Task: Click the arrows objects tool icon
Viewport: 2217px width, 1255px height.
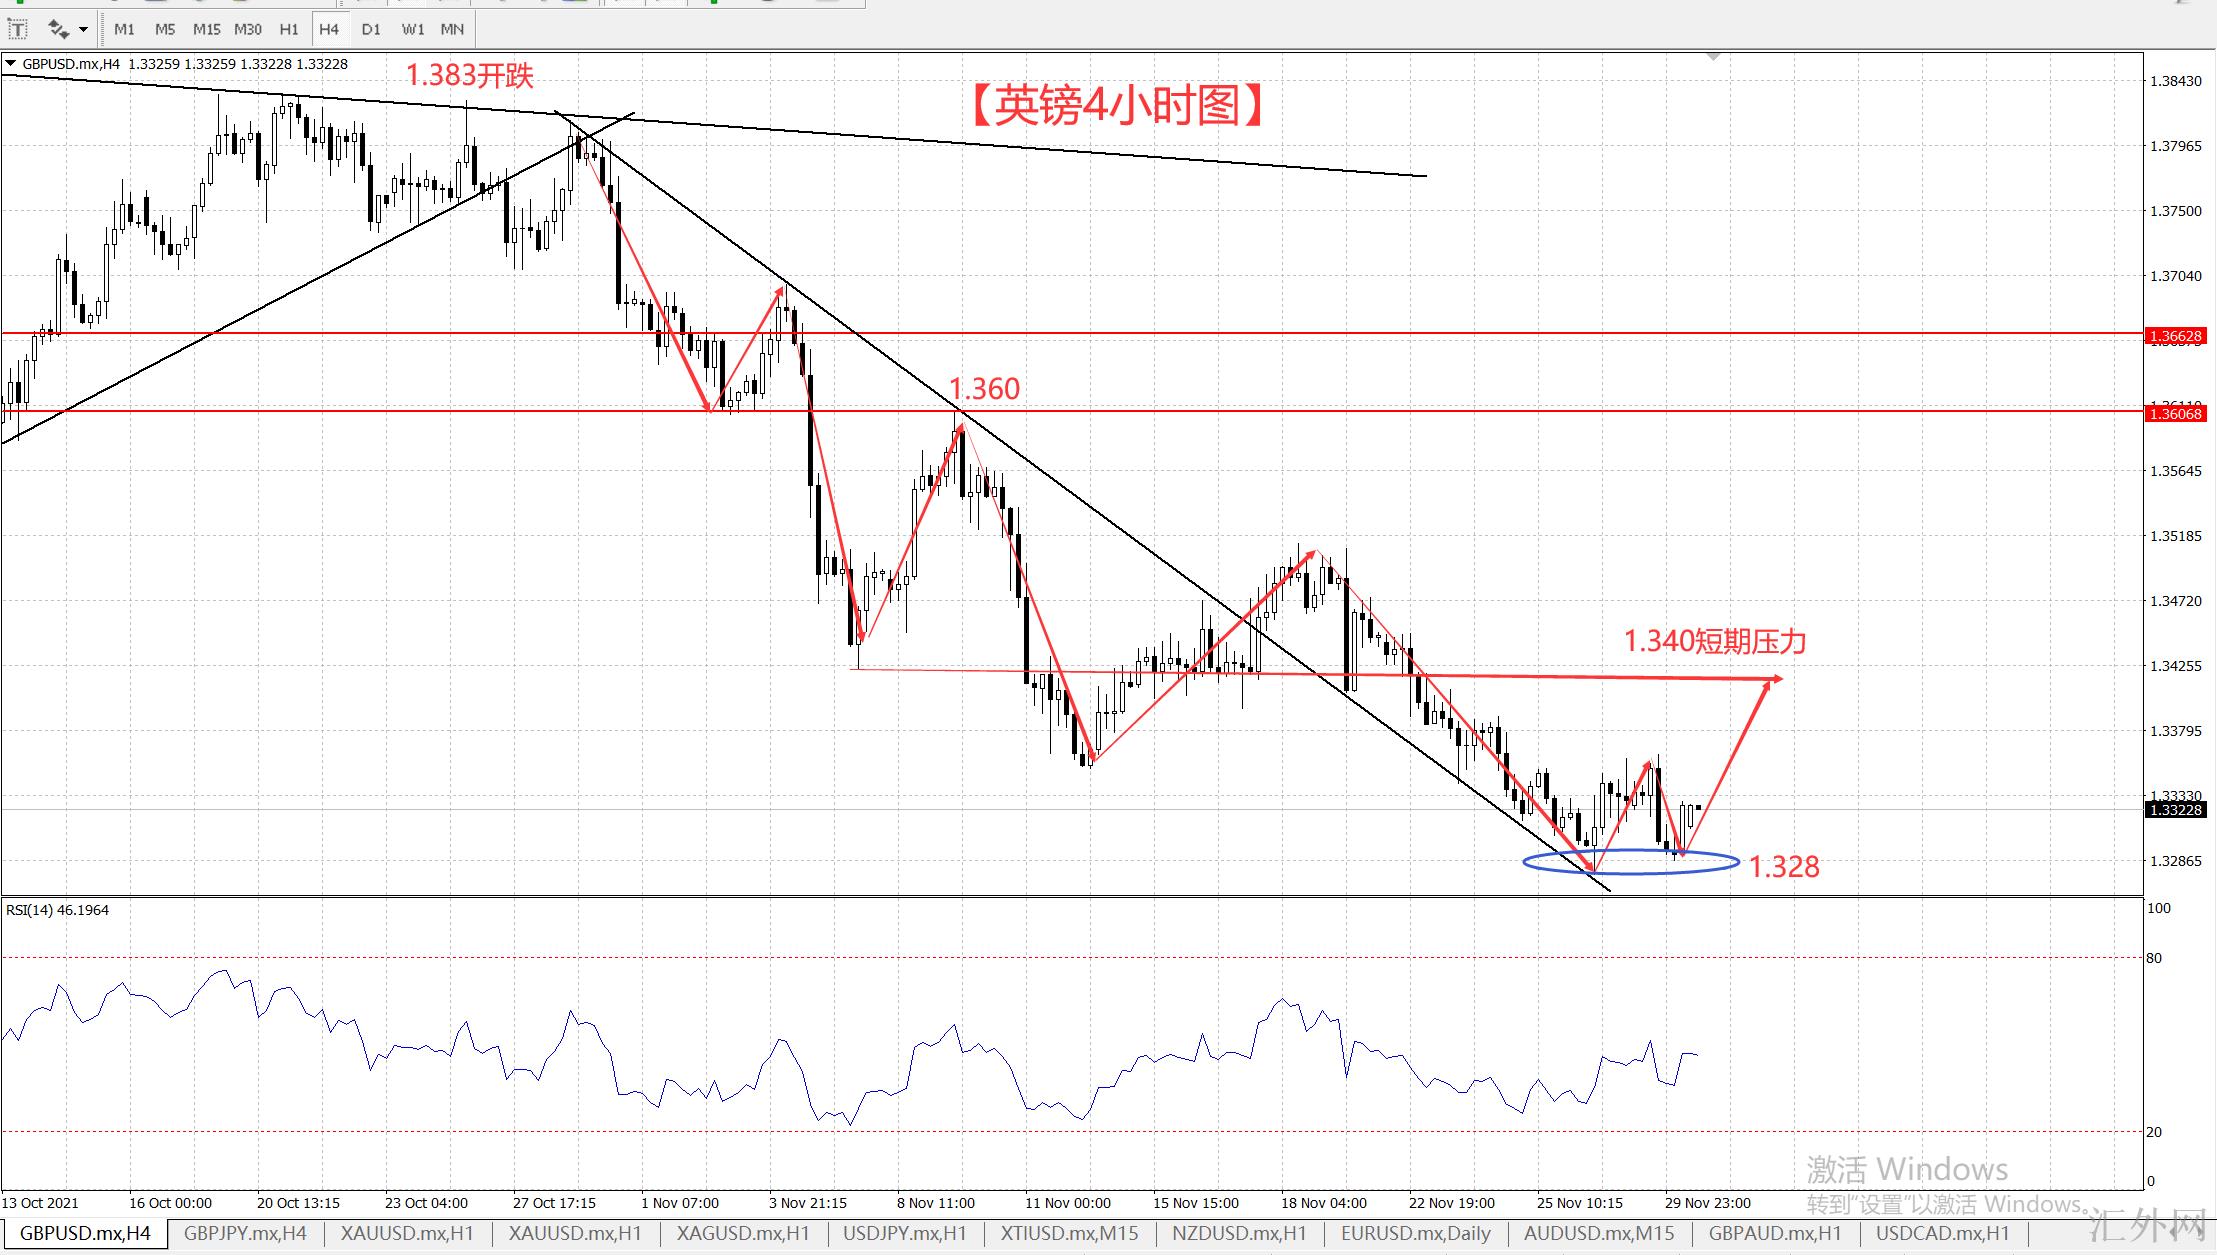Action: point(57,29)
